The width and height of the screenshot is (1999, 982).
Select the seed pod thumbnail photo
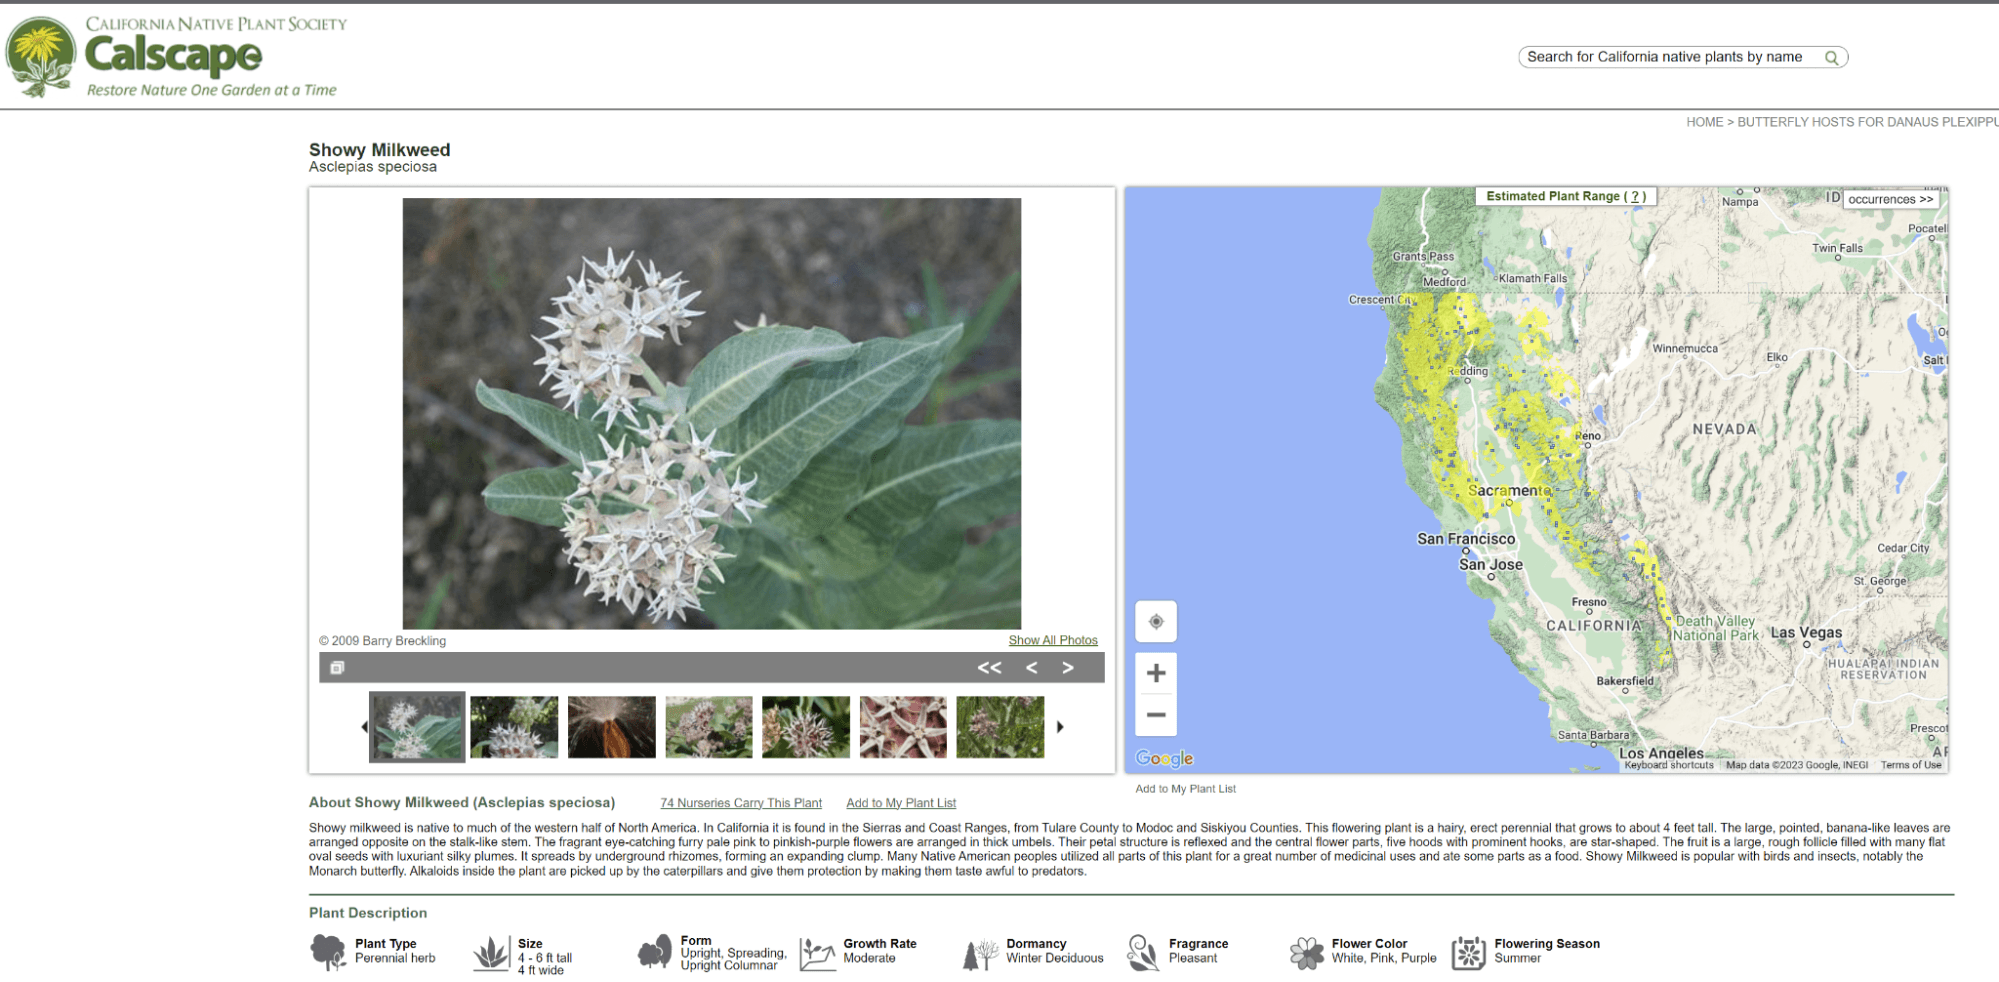tap(611, 727)
